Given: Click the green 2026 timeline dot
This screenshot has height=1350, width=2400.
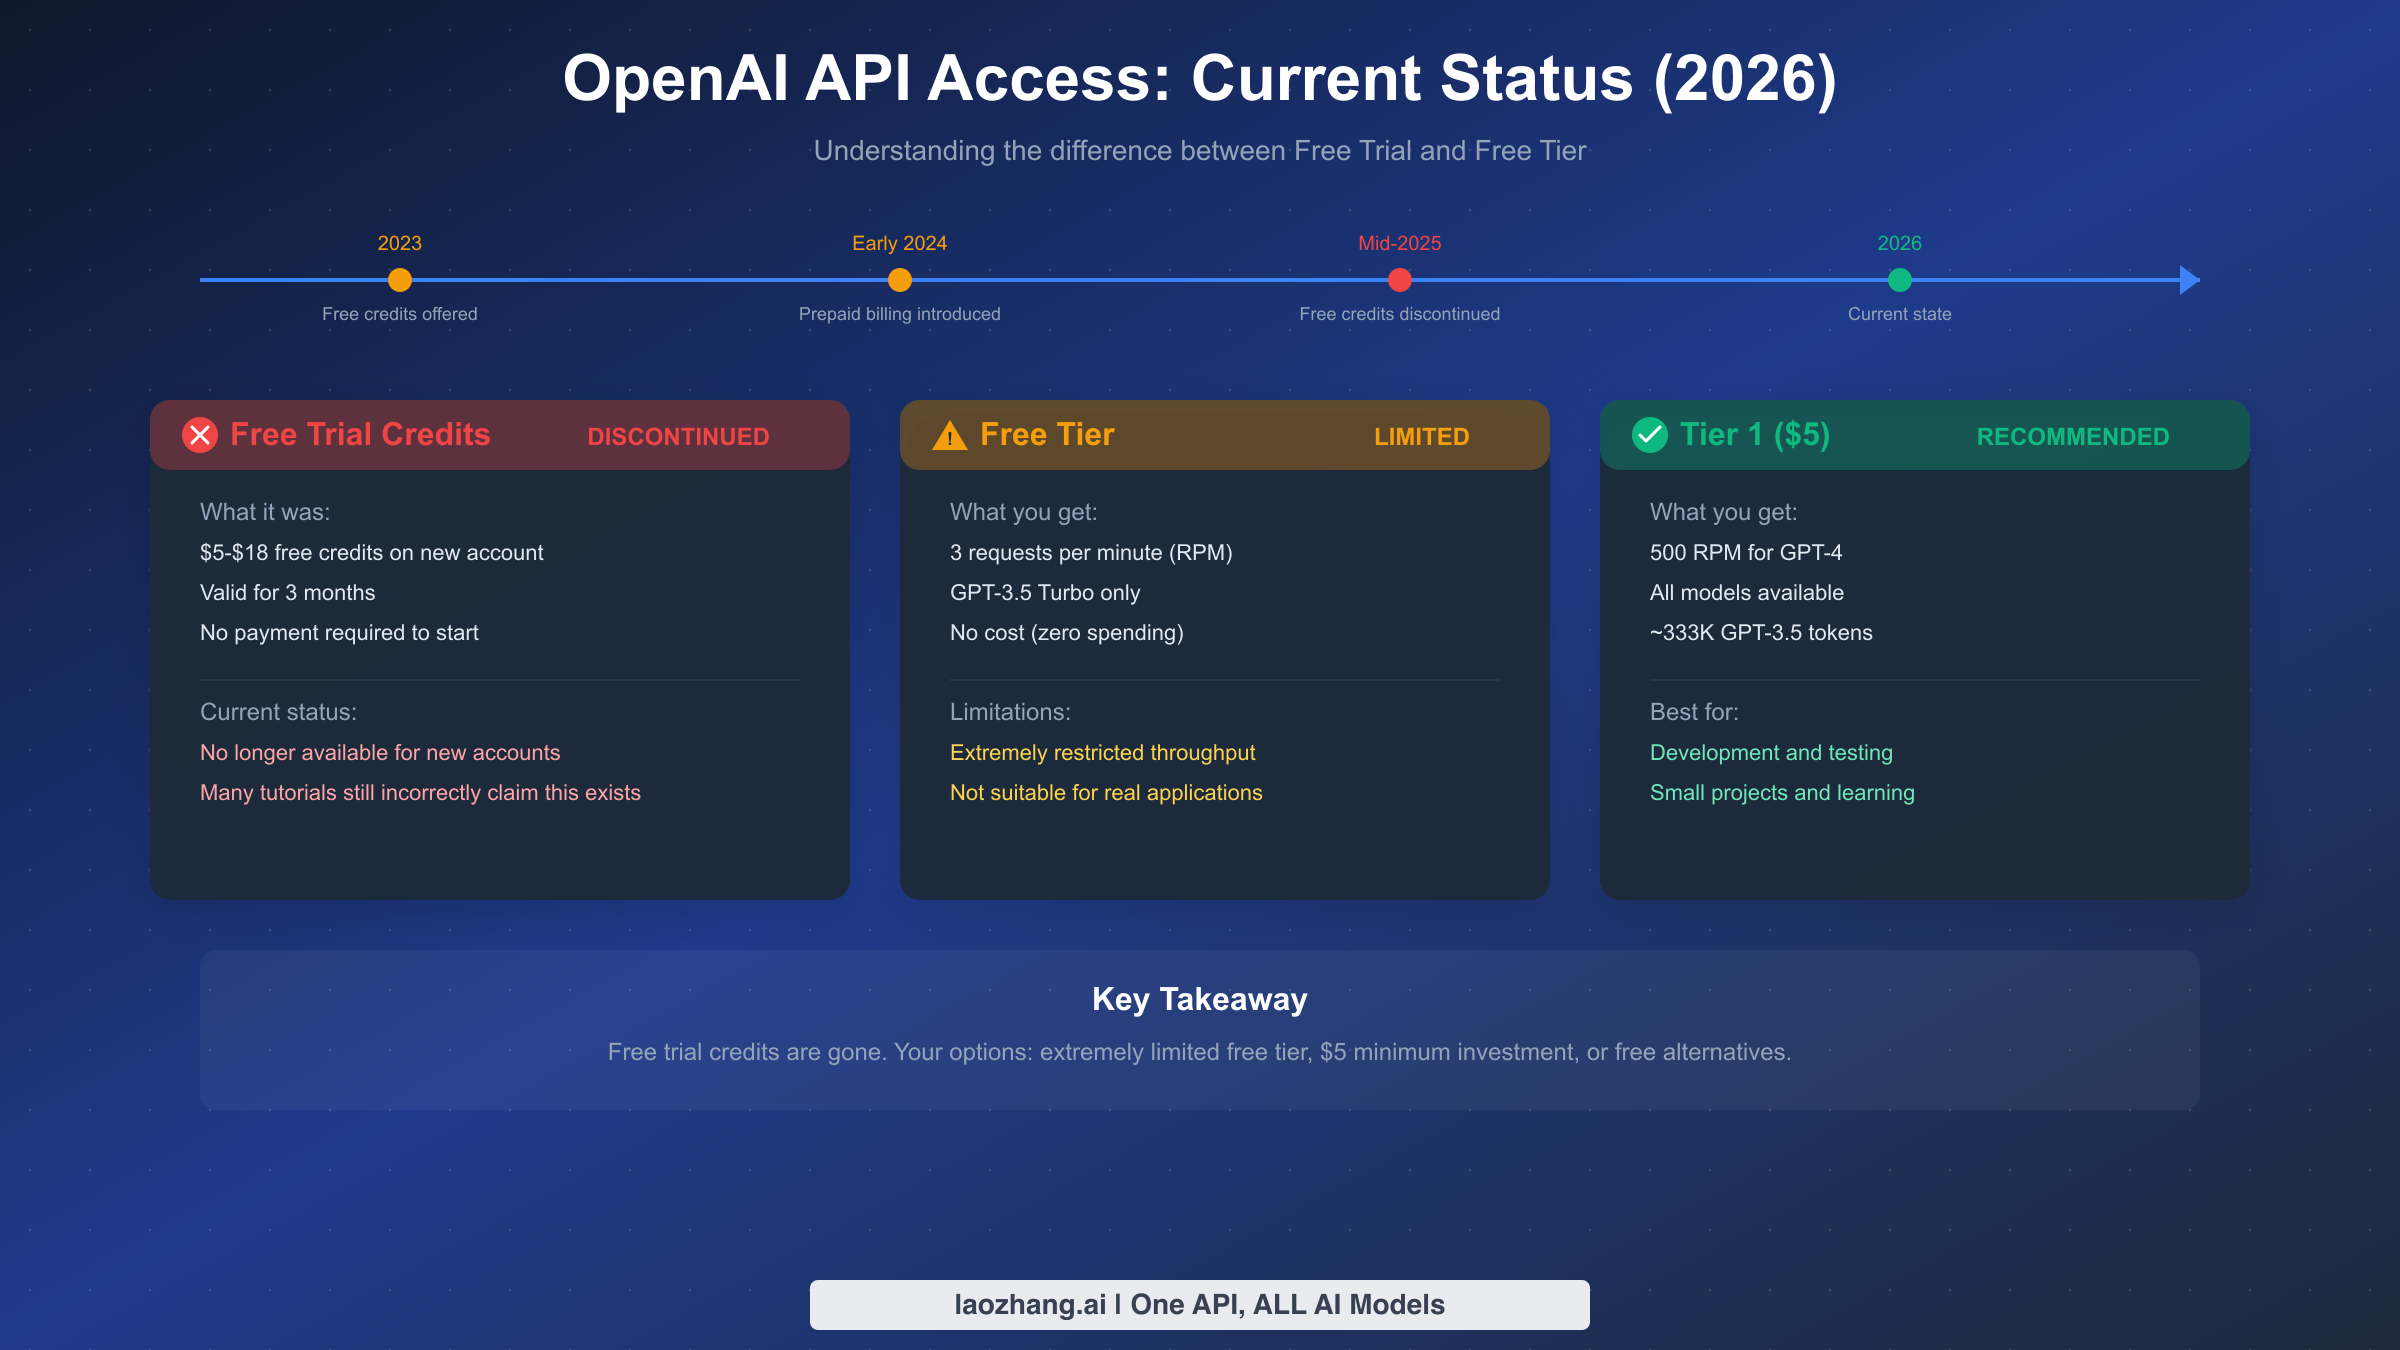Looking at the screenshot, I should [1898, 281].
